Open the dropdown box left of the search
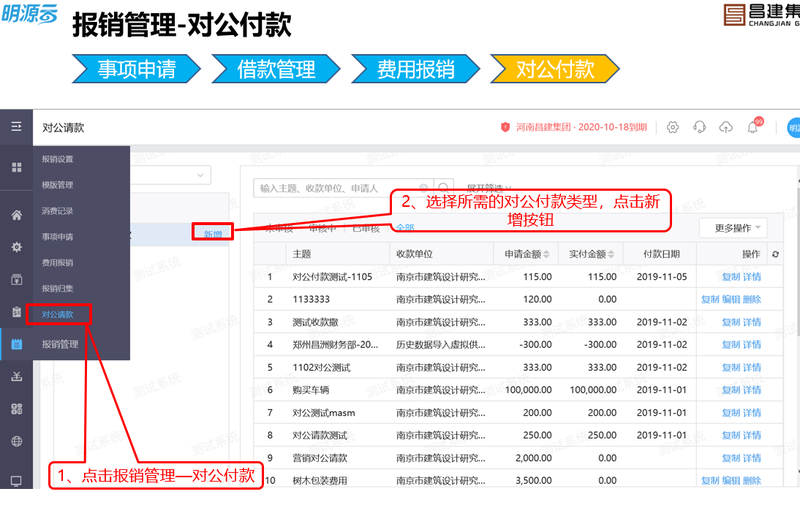The image size is (800, 516). 170,175
